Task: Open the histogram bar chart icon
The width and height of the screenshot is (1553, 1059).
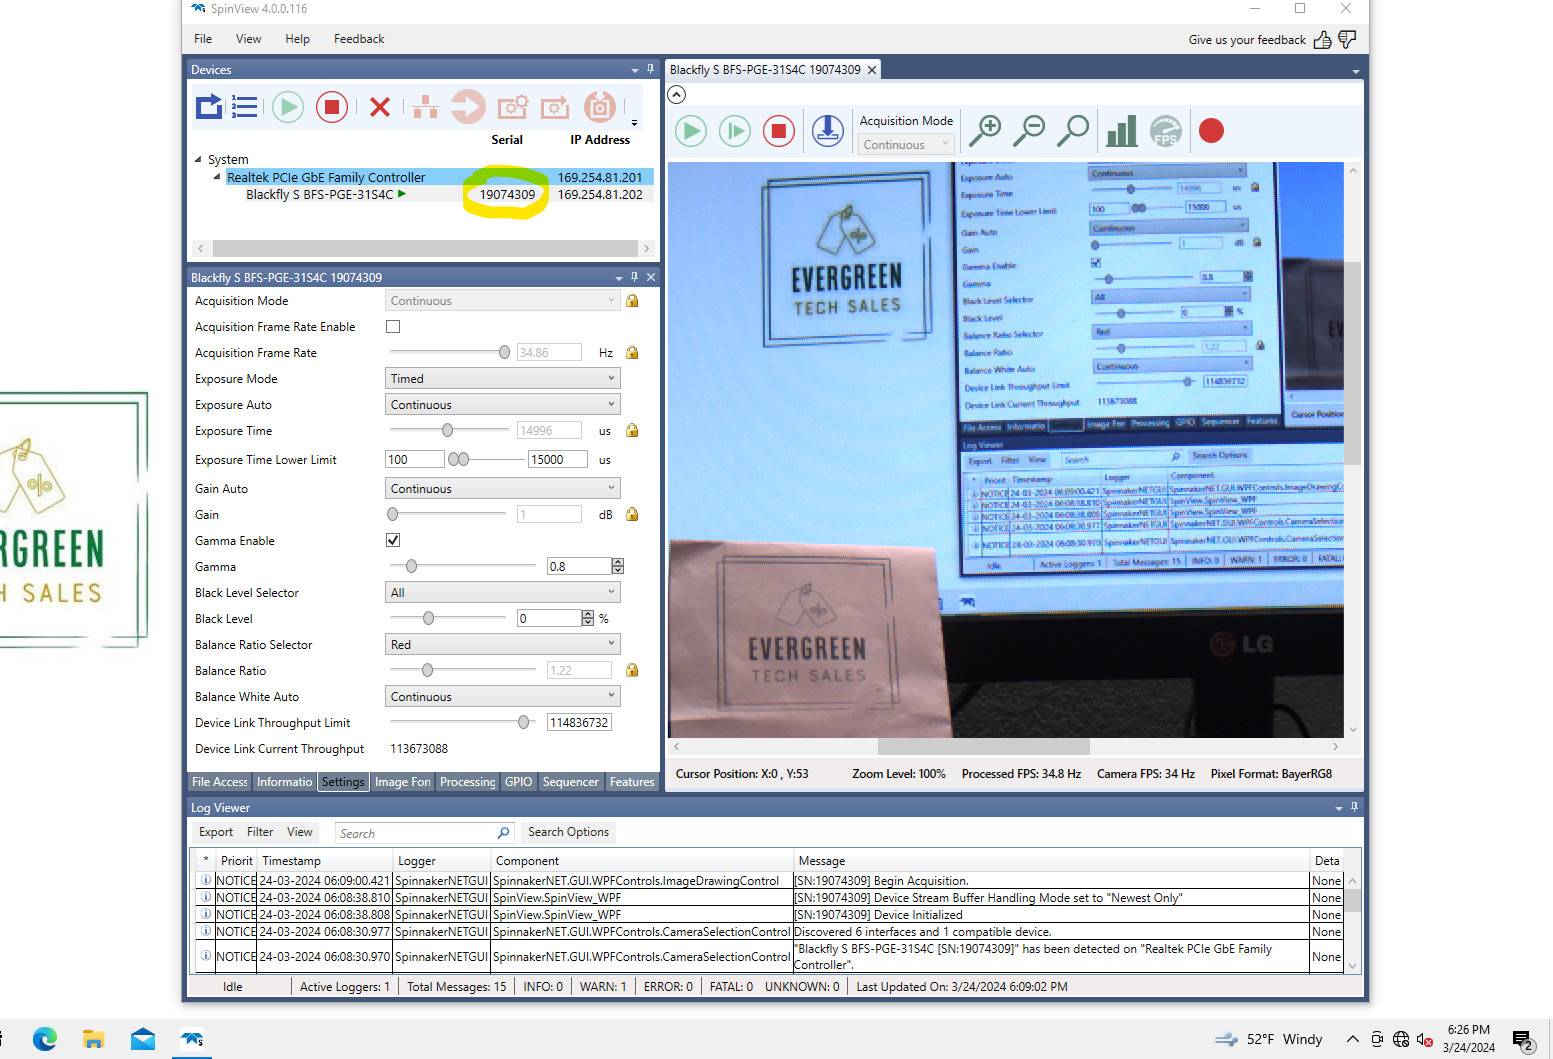Action: coord(1121,131)
